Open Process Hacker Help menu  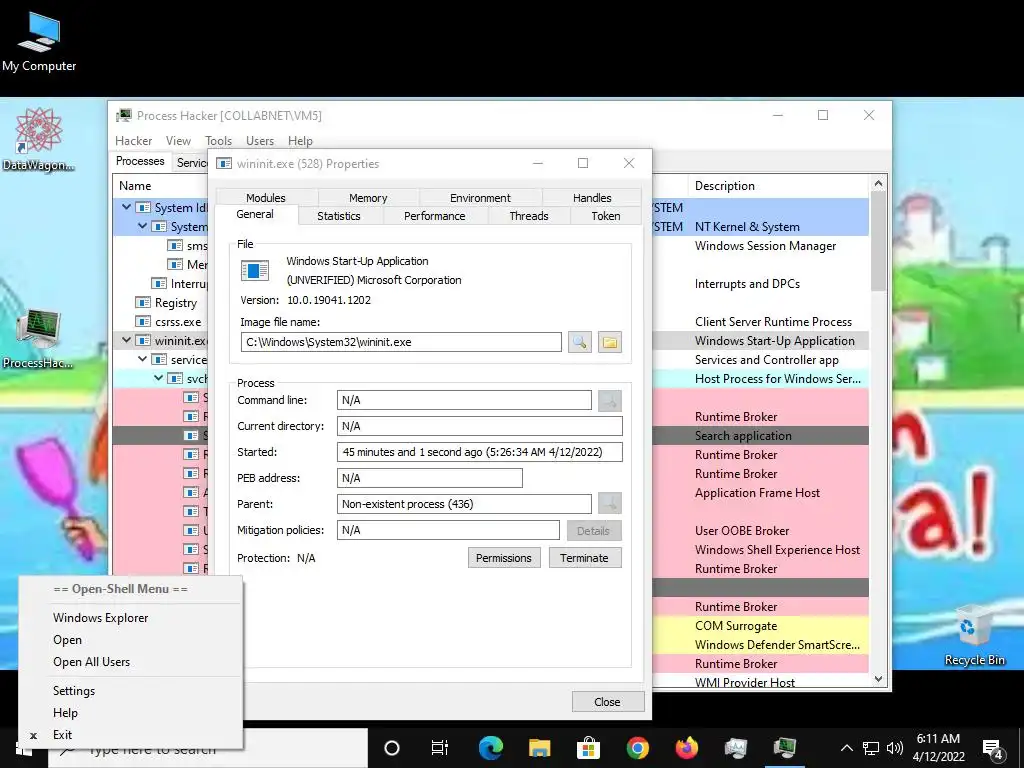[300, 141]
